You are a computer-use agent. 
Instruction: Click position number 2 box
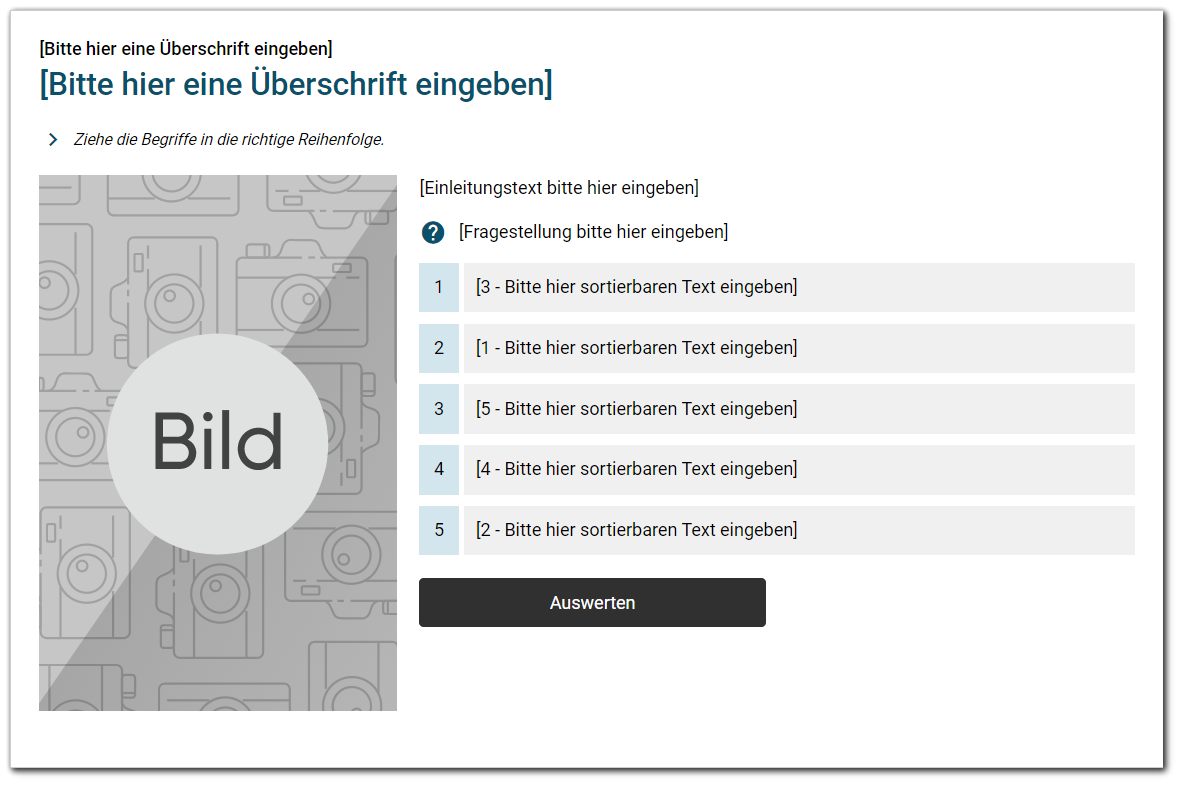pos(439,348)
